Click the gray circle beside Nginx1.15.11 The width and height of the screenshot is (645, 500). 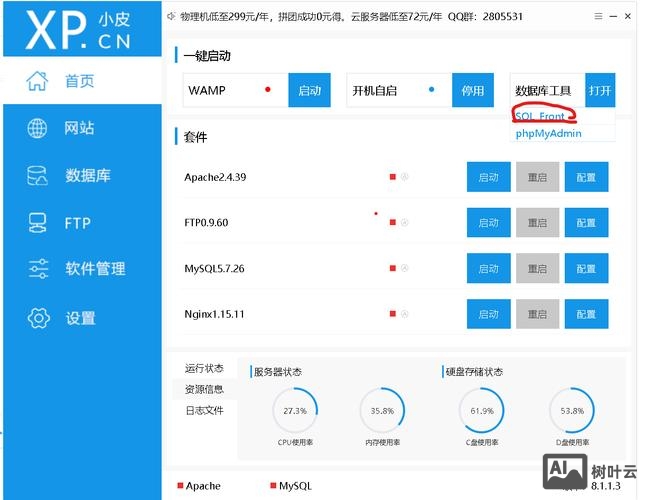pyautogui.click(x=404, y=314)
